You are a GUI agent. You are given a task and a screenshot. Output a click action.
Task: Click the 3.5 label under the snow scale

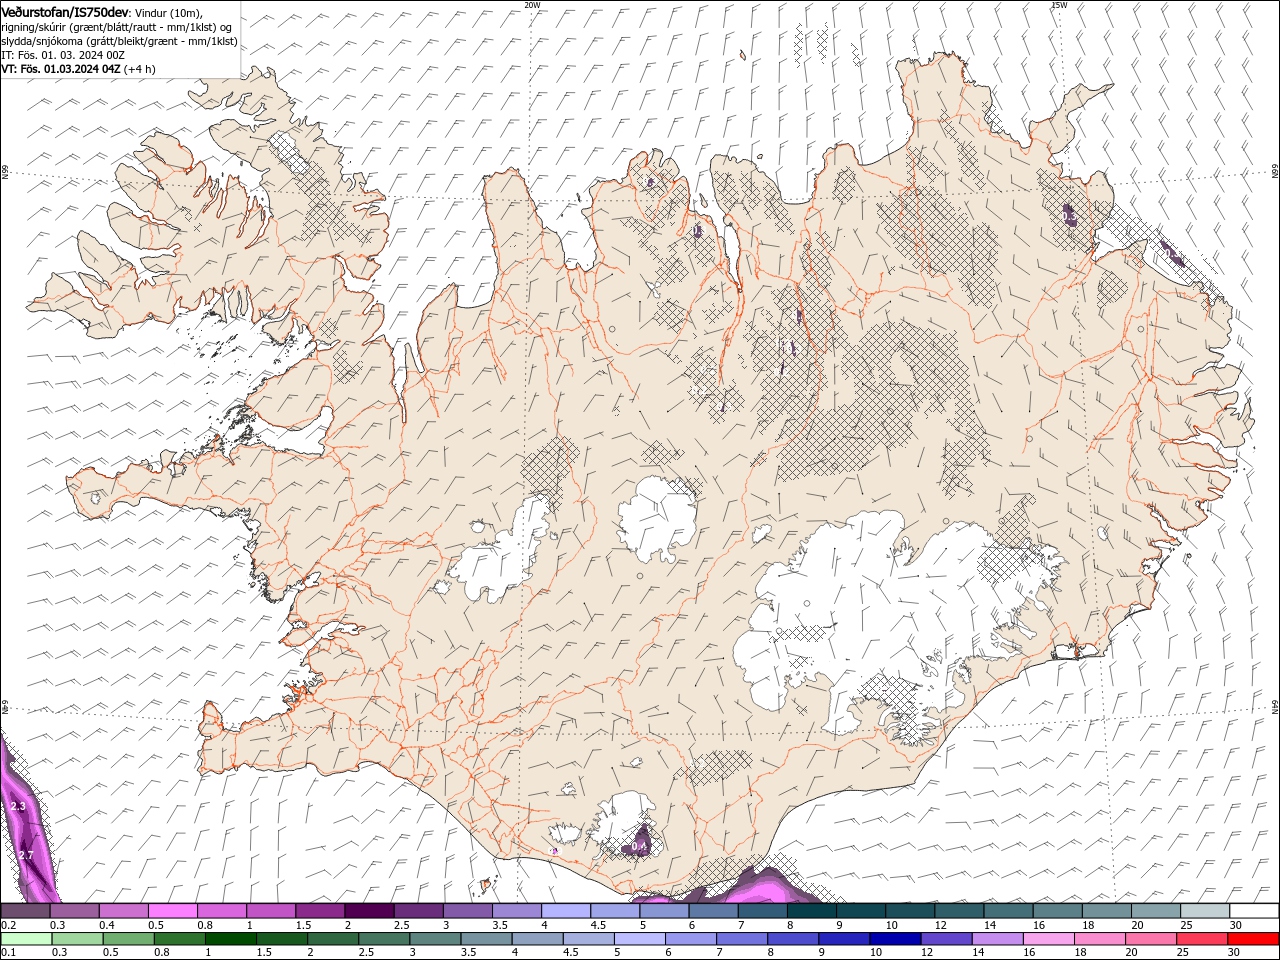tap(500, 925)
